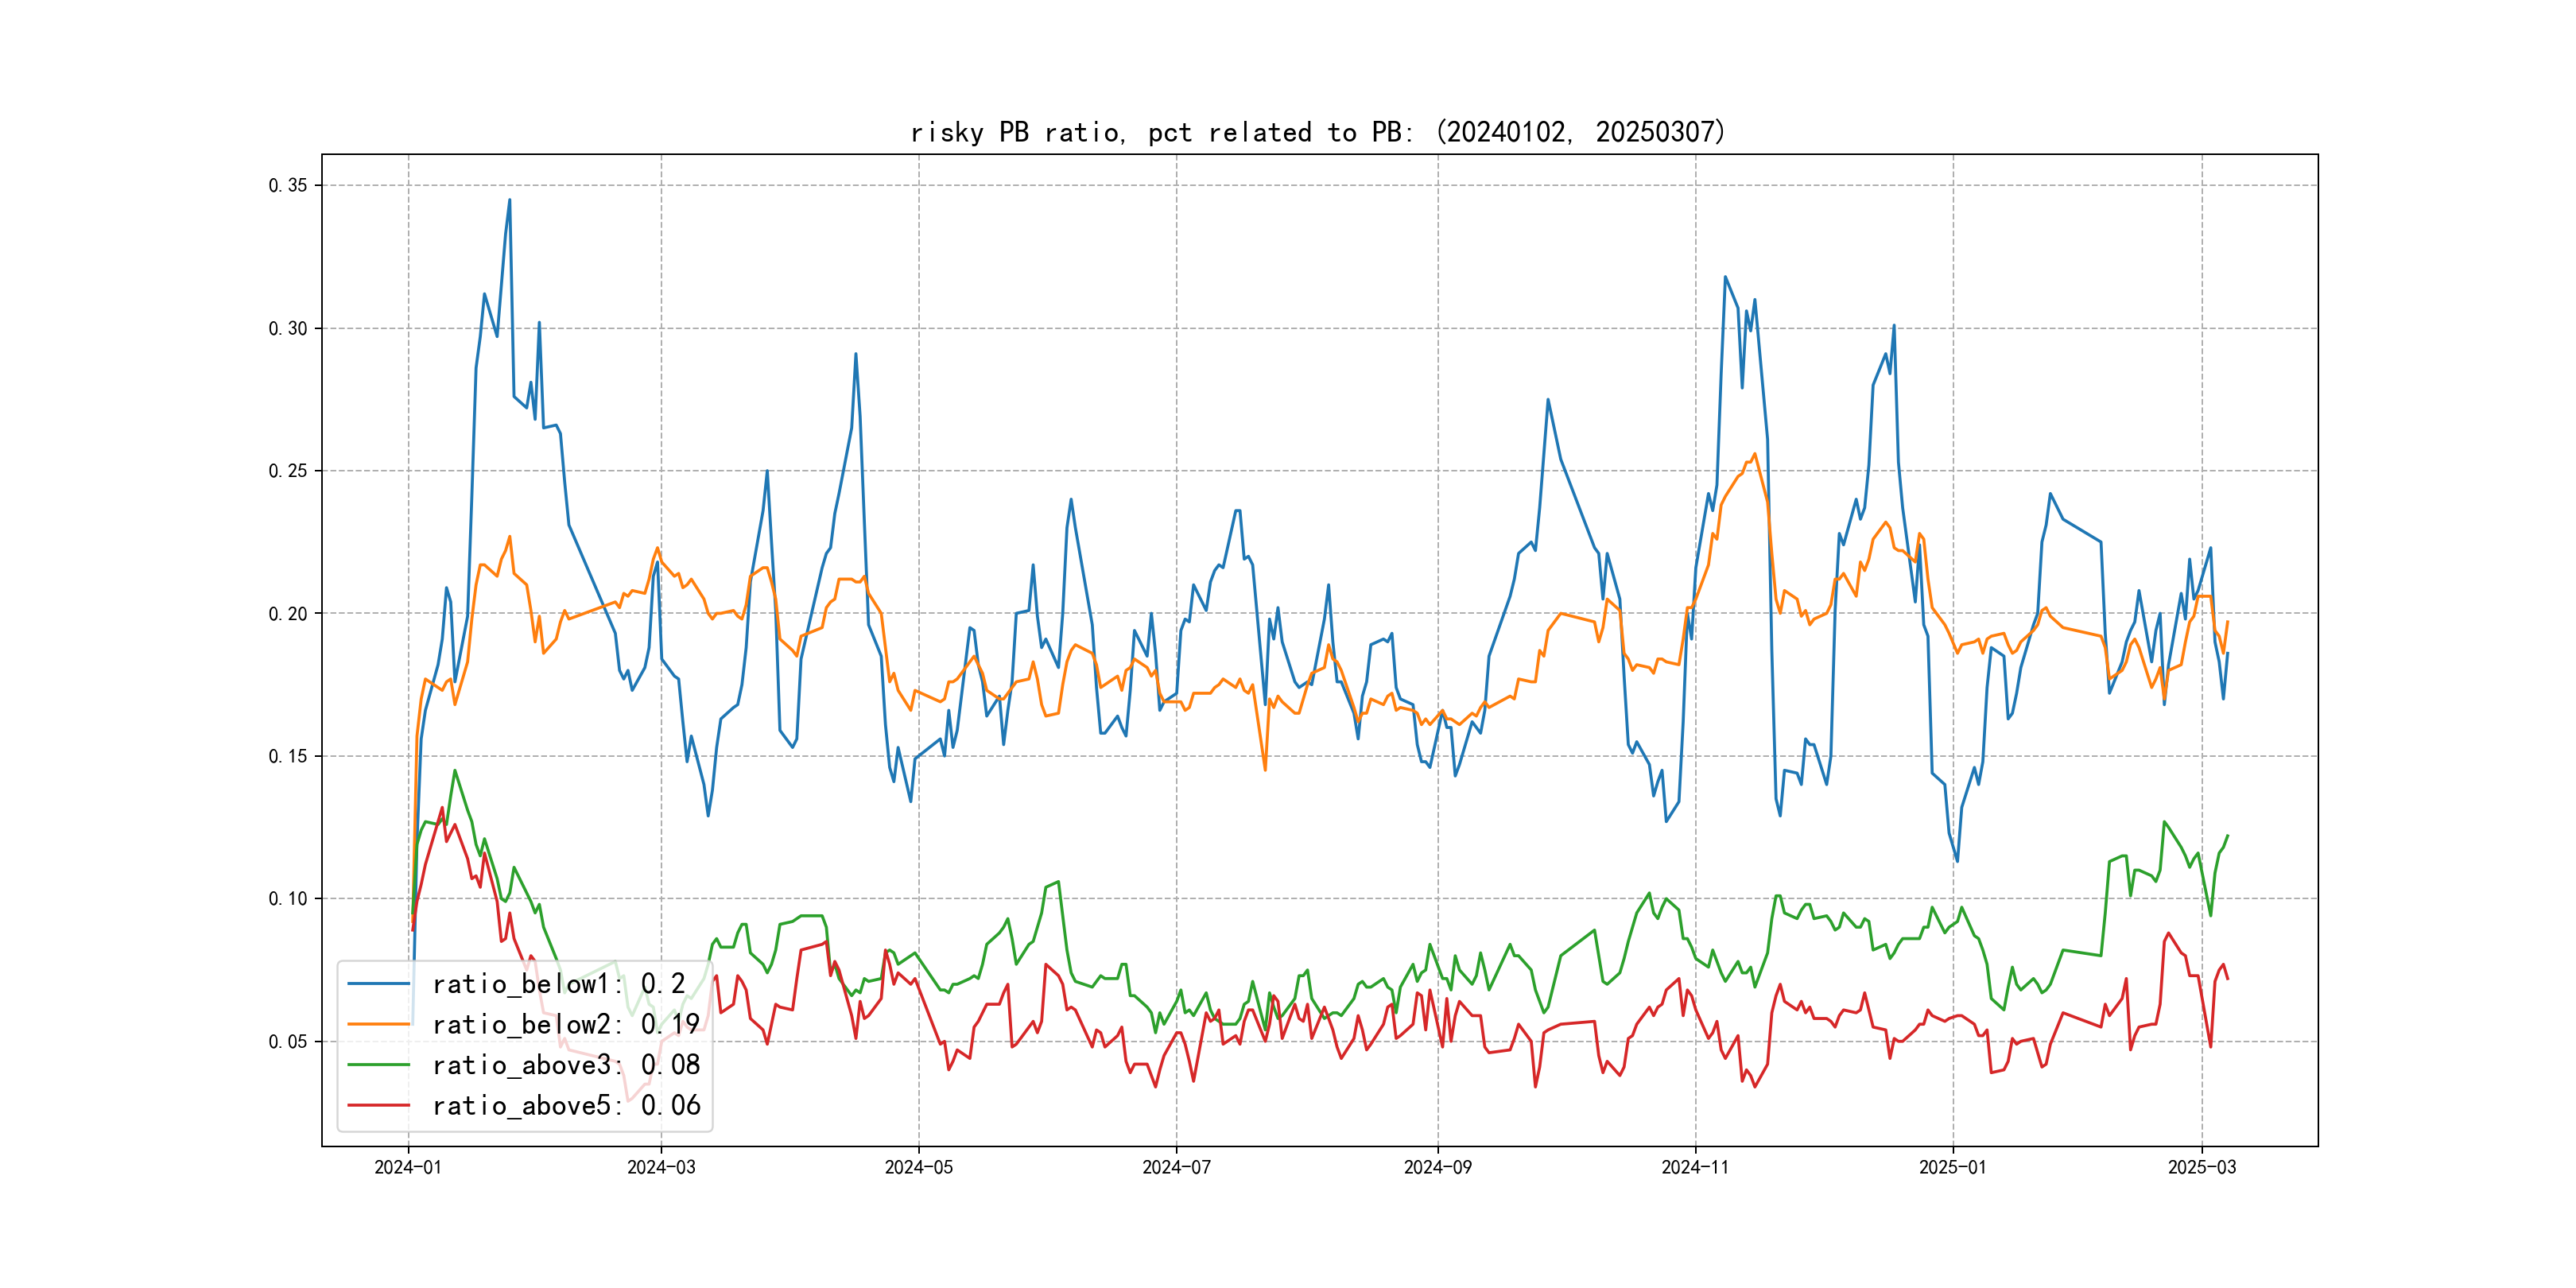Click the 2024-01 x-axis tick label
The height and width of the screenshot is (1288, 2576).
pyautogui.click(x=408, y=1167)
